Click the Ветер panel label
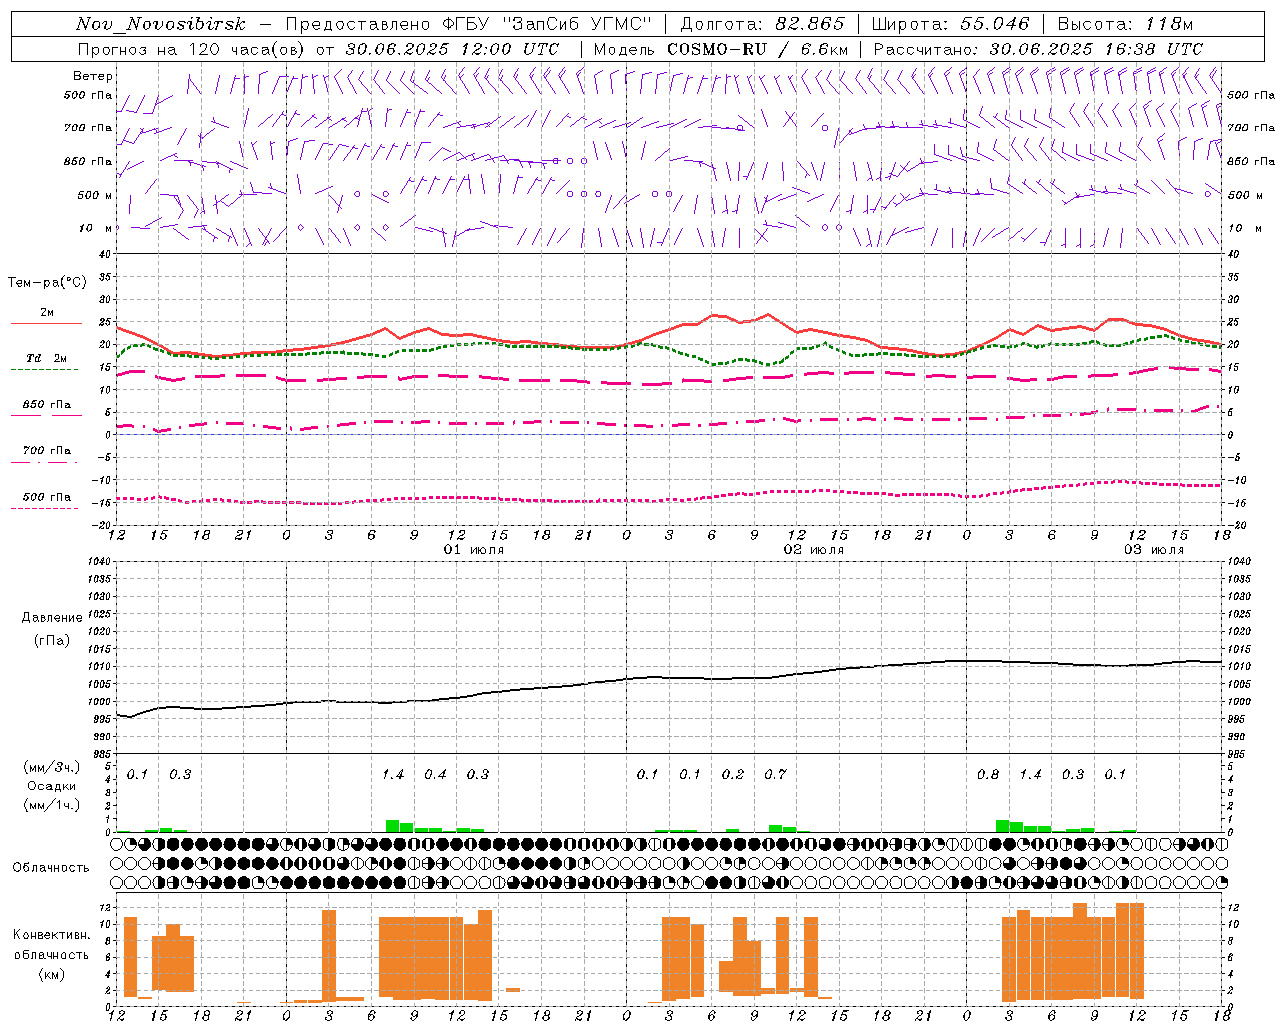This screenshot has height=1024, width=1280. 93,76
